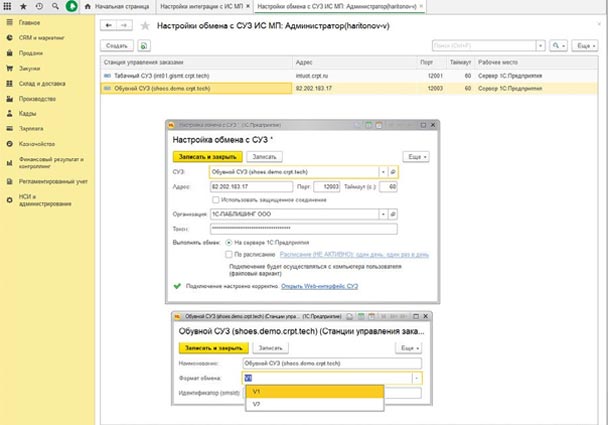Click the Токен input field
608x425 pixels.
pos(304,229)
